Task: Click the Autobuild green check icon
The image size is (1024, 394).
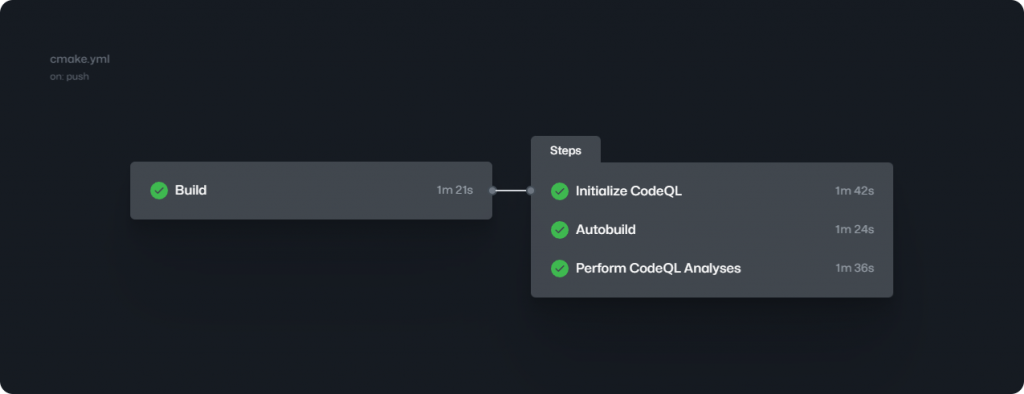Action: [x=560, y=230]
